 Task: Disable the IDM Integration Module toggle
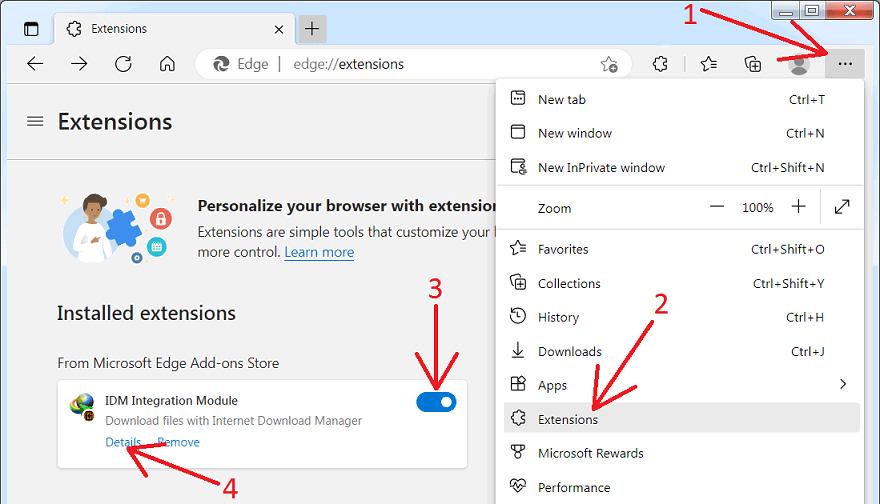click(x=436, y=402)
